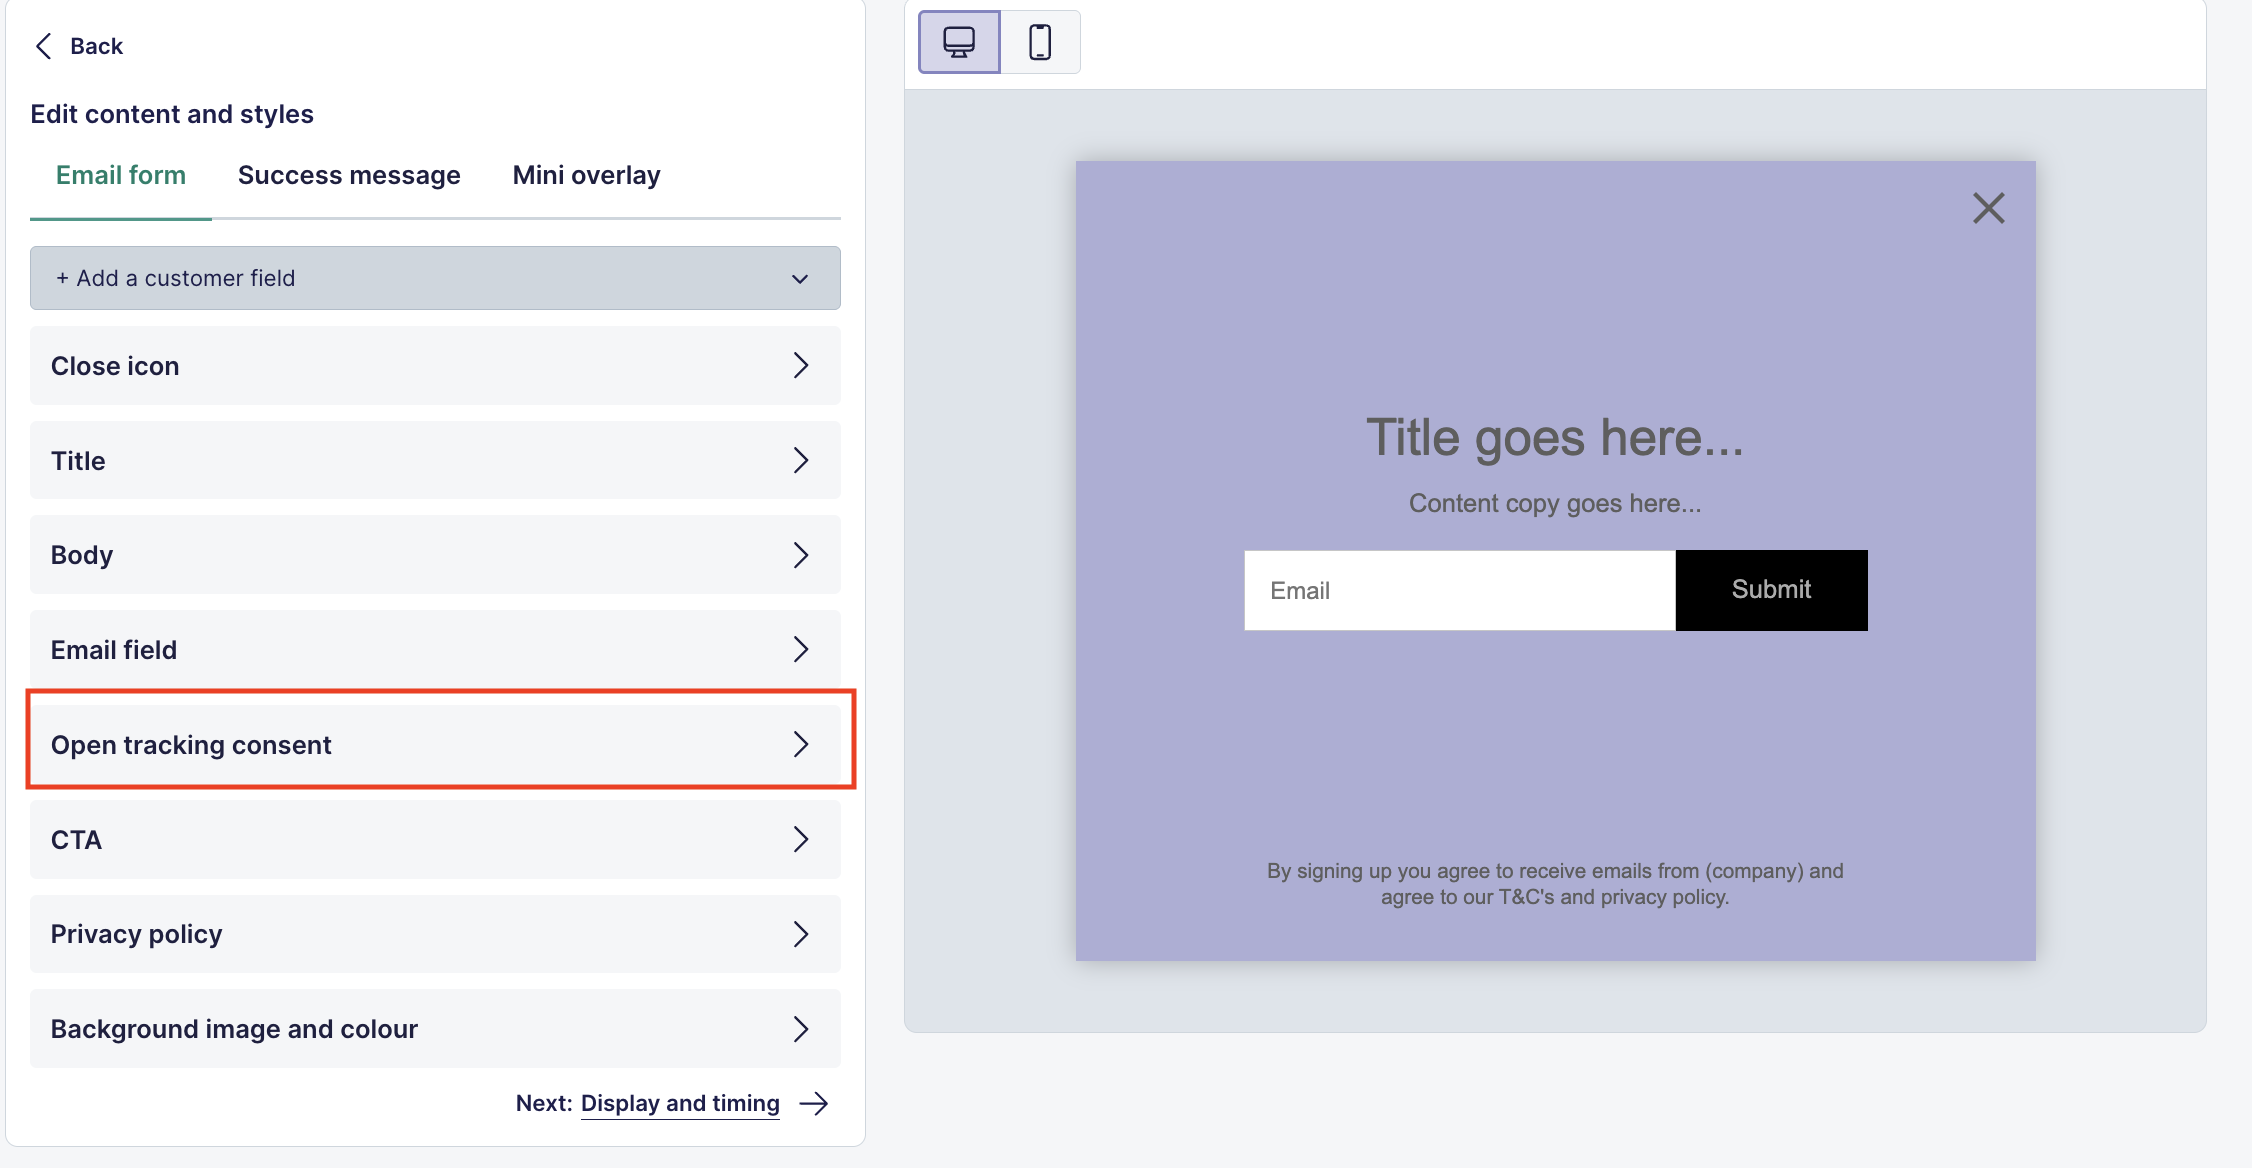Close the popup preview with X icon
The height and width of the screenshot is (1168, 2252).
pos(1988,208)
